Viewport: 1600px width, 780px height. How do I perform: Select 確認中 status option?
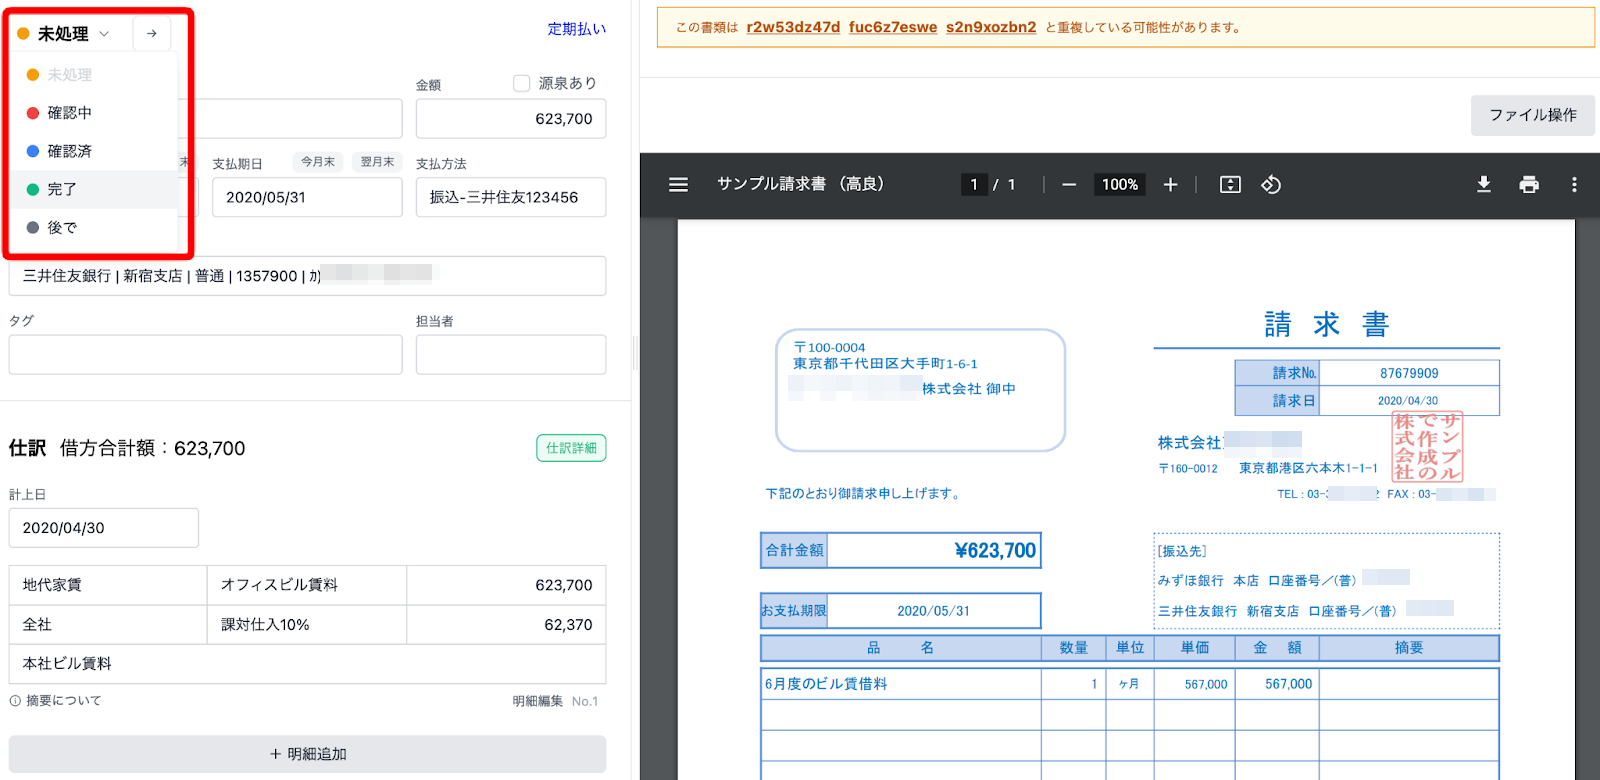(95, 113)
